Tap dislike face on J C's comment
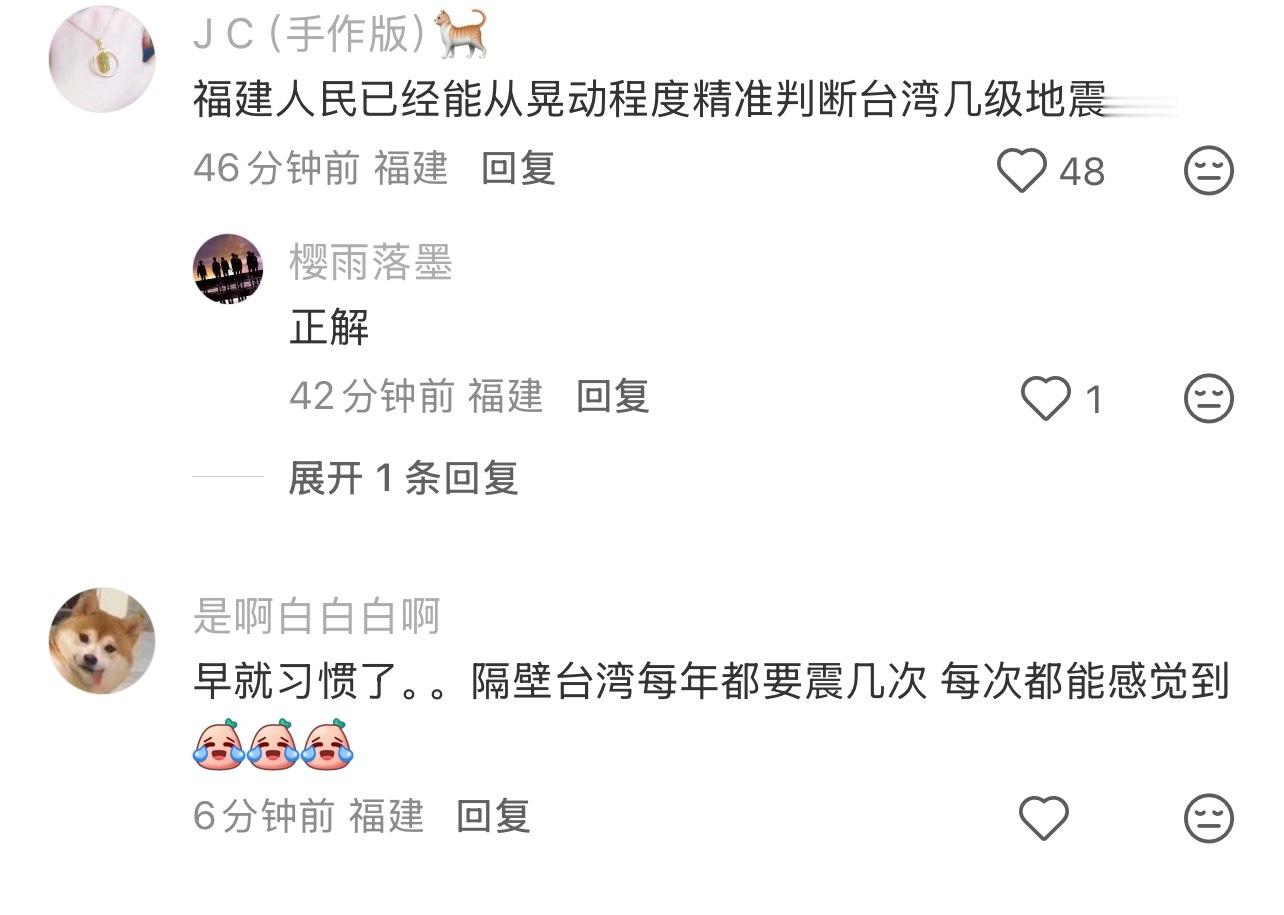 [1209, 171]
